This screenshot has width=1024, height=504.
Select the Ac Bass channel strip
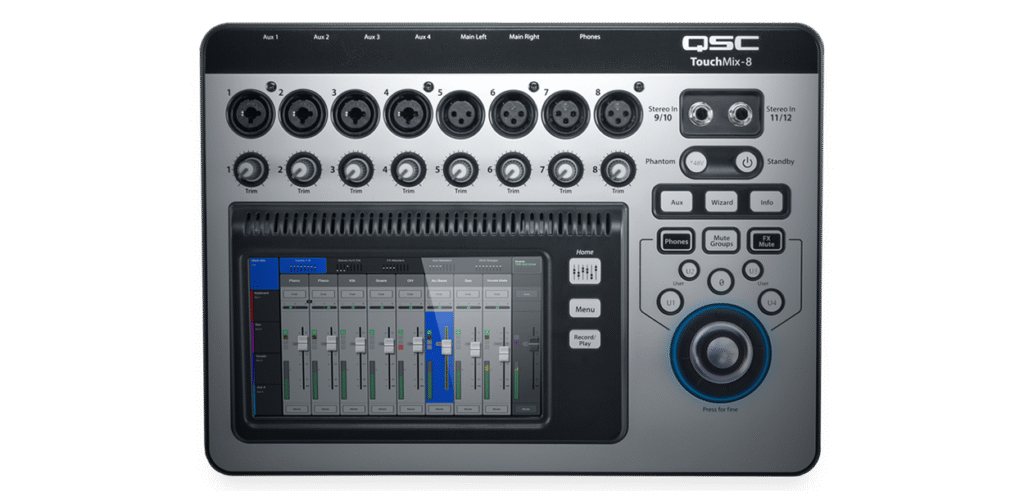(x=439, y=283)
